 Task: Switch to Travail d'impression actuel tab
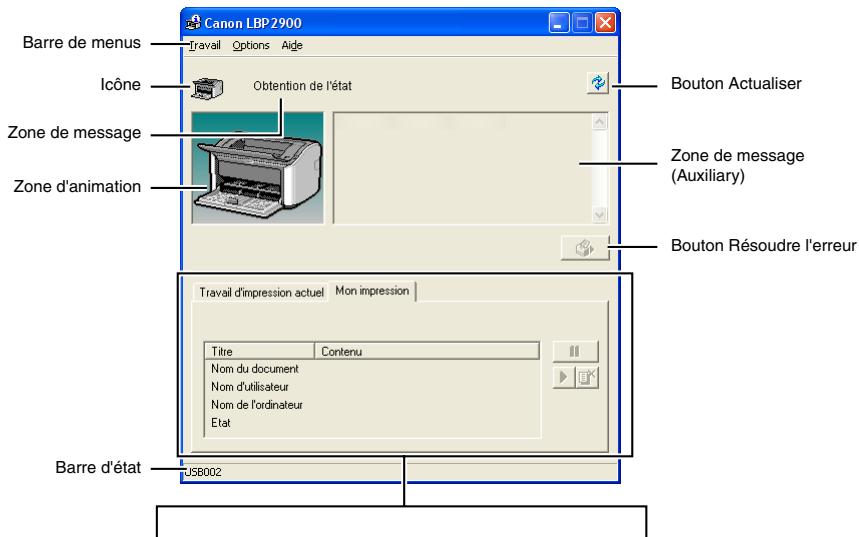pos(261,293)
